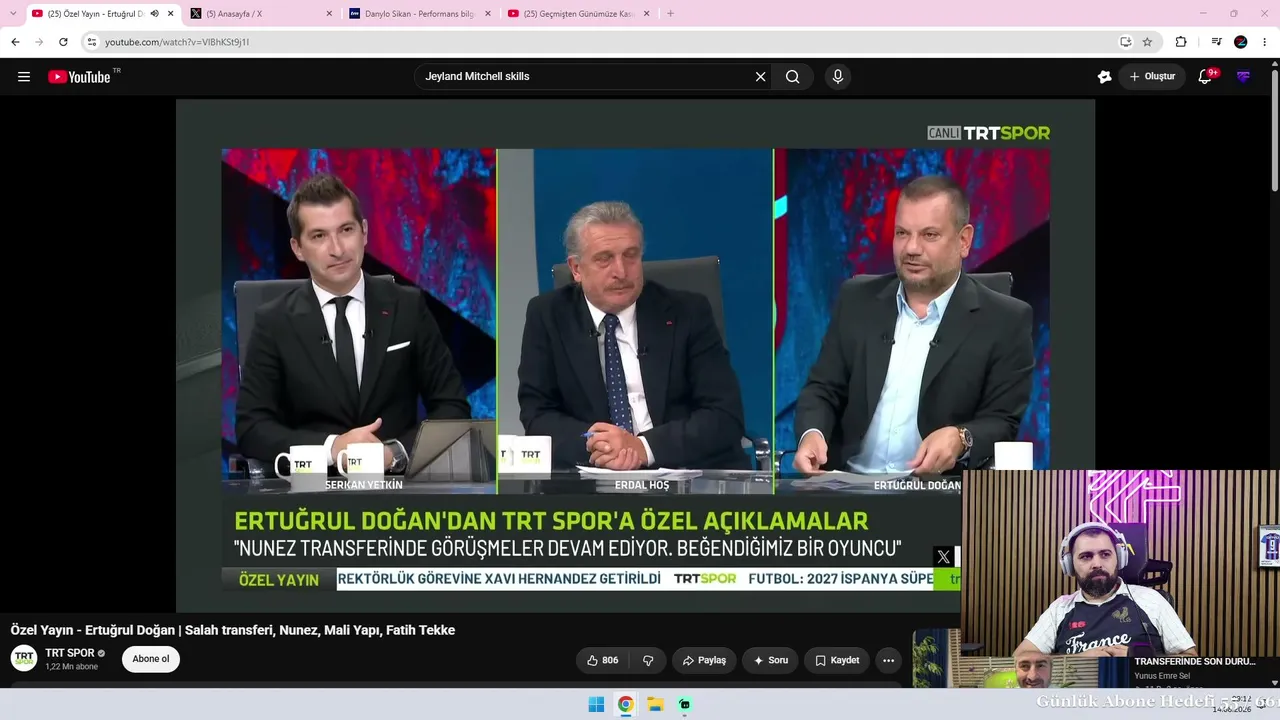1280x720 pixels.
Task: Click the X logo on video overlay
Action: click(943, 557)
